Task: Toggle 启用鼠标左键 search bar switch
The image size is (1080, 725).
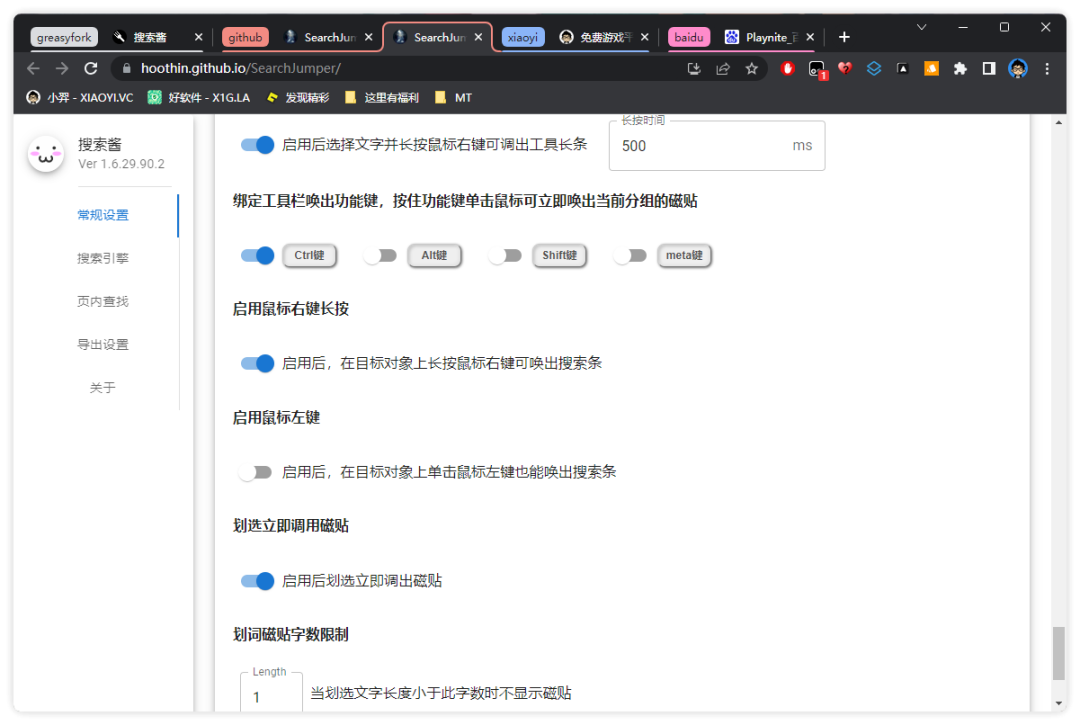Action: point(256,472)
